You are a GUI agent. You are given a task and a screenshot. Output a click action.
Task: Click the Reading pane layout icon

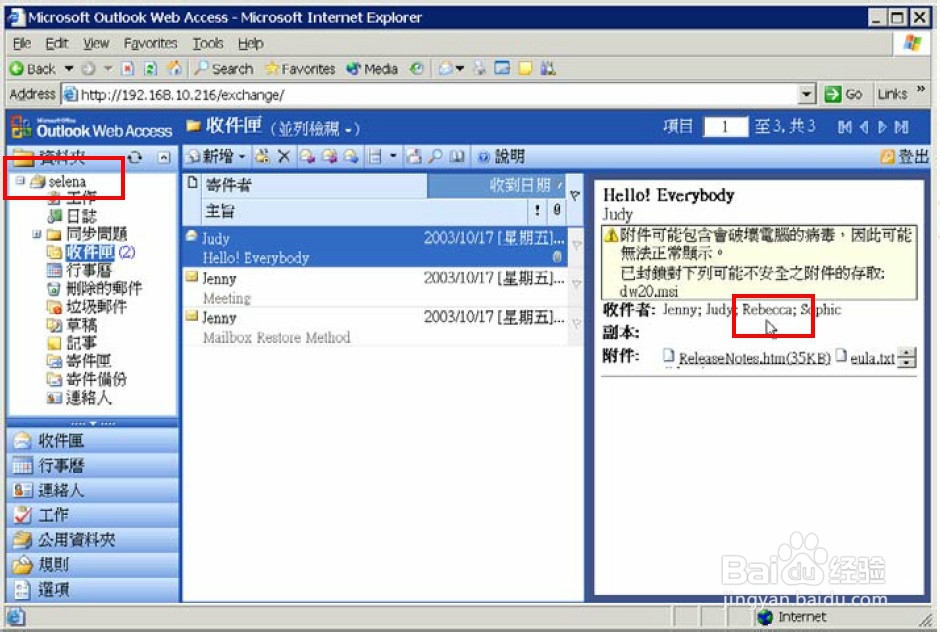pos(375,157)
